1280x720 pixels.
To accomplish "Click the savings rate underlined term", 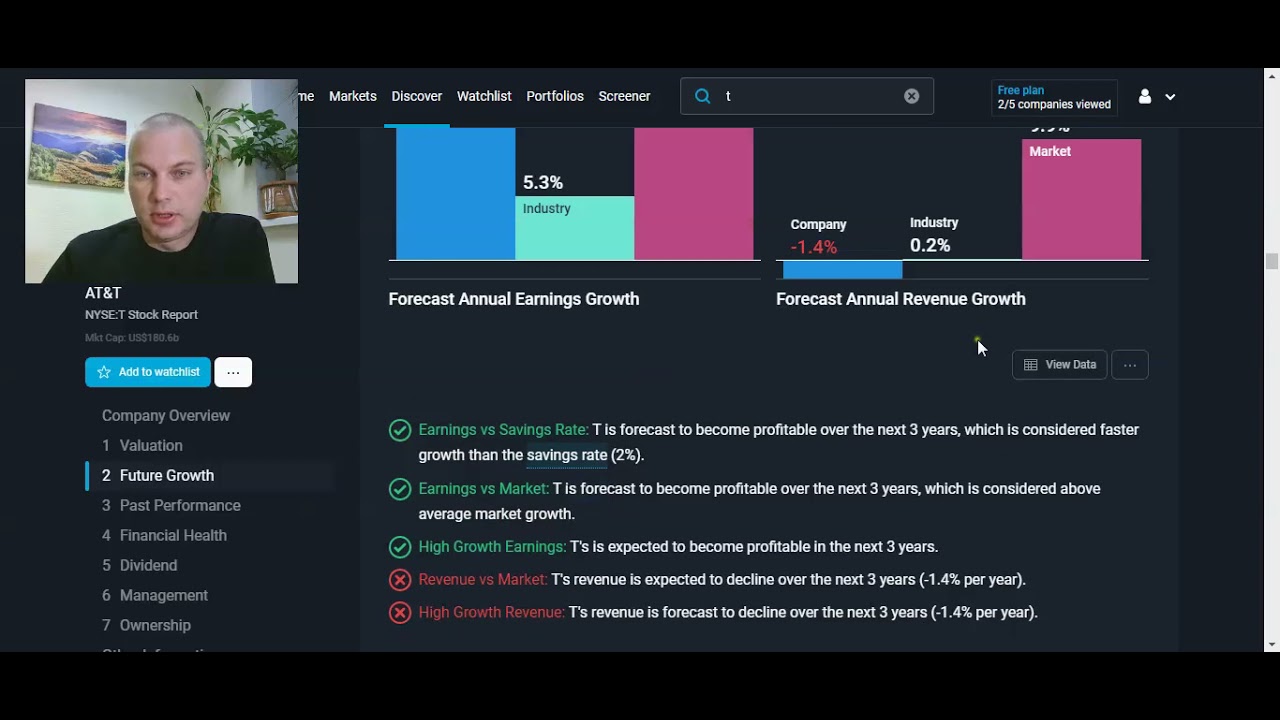I will (567, 455).
